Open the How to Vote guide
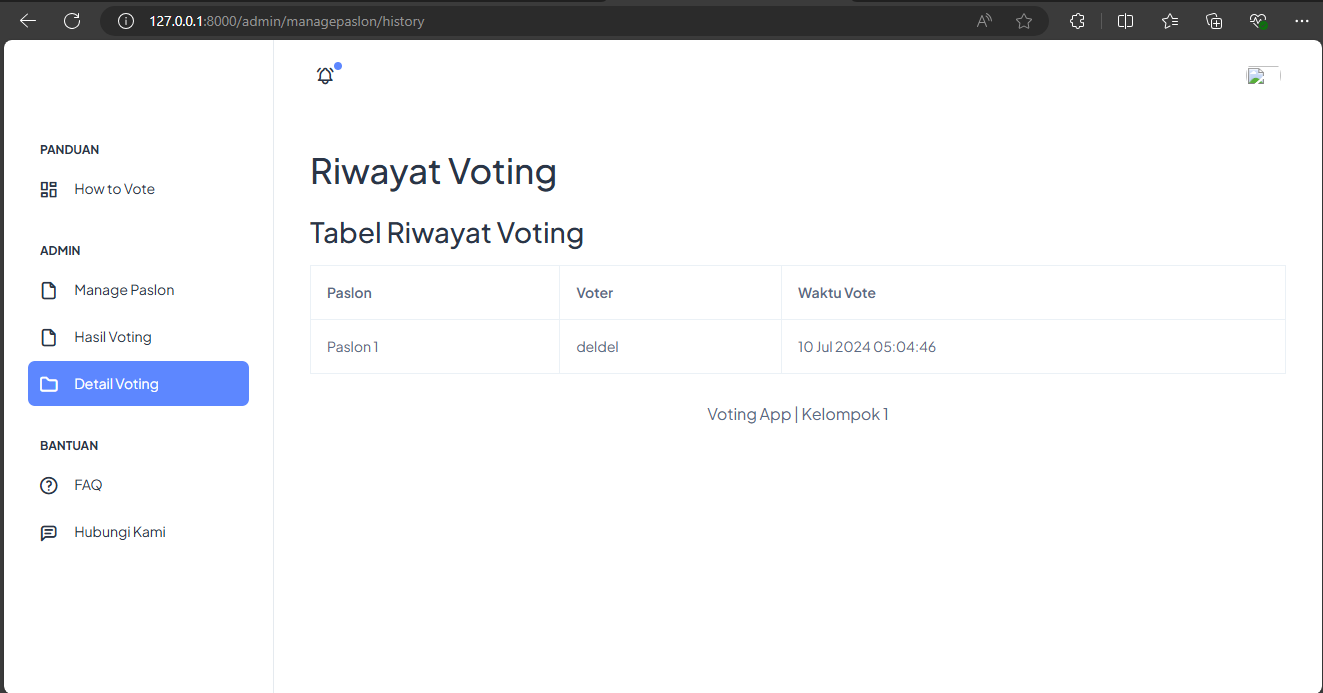1323x693 pixels. click(114, 189)
